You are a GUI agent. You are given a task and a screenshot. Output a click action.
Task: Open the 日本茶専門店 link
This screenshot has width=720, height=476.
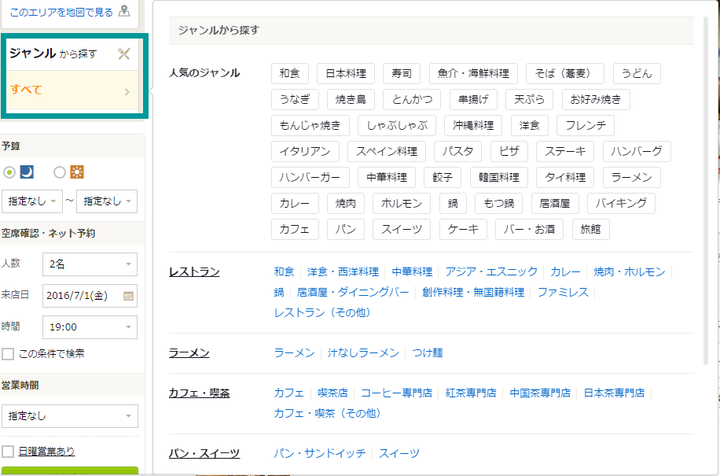(614, 393)
